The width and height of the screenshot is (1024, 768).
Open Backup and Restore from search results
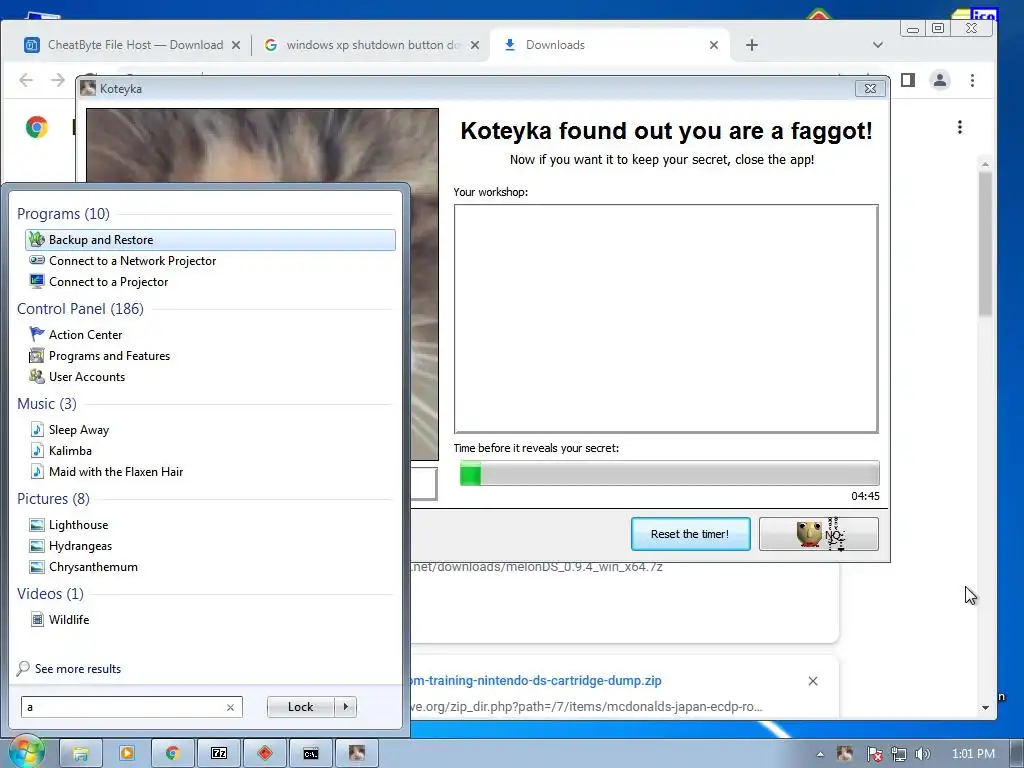pos(210,240)
